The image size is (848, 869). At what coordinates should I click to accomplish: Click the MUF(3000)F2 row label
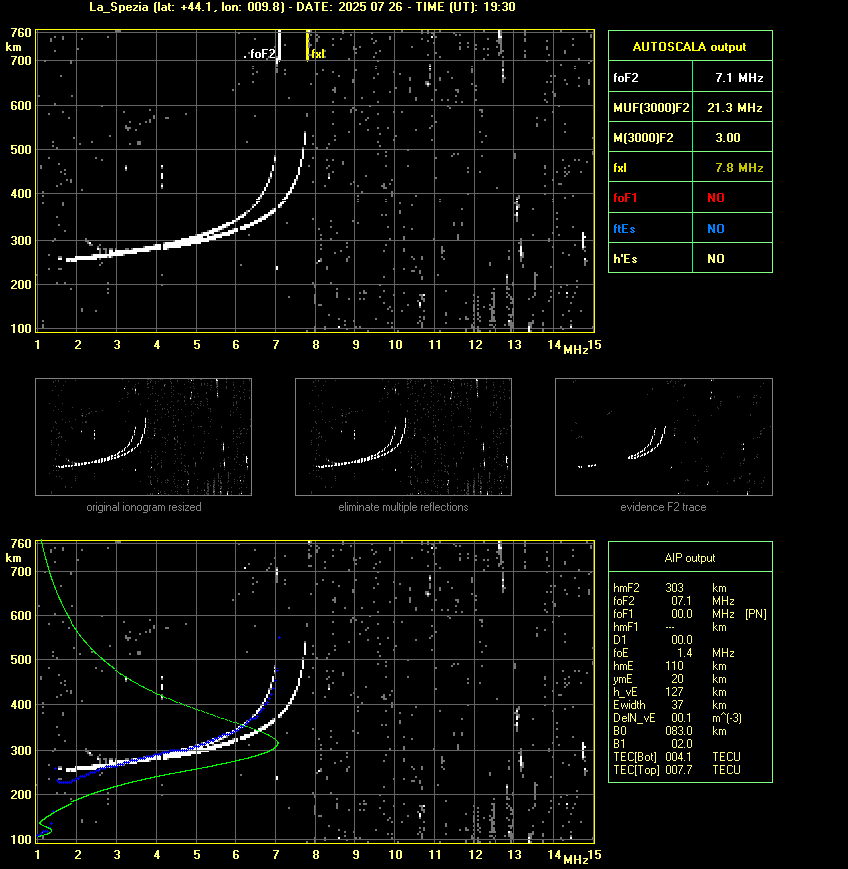click(x=651, y=108)
